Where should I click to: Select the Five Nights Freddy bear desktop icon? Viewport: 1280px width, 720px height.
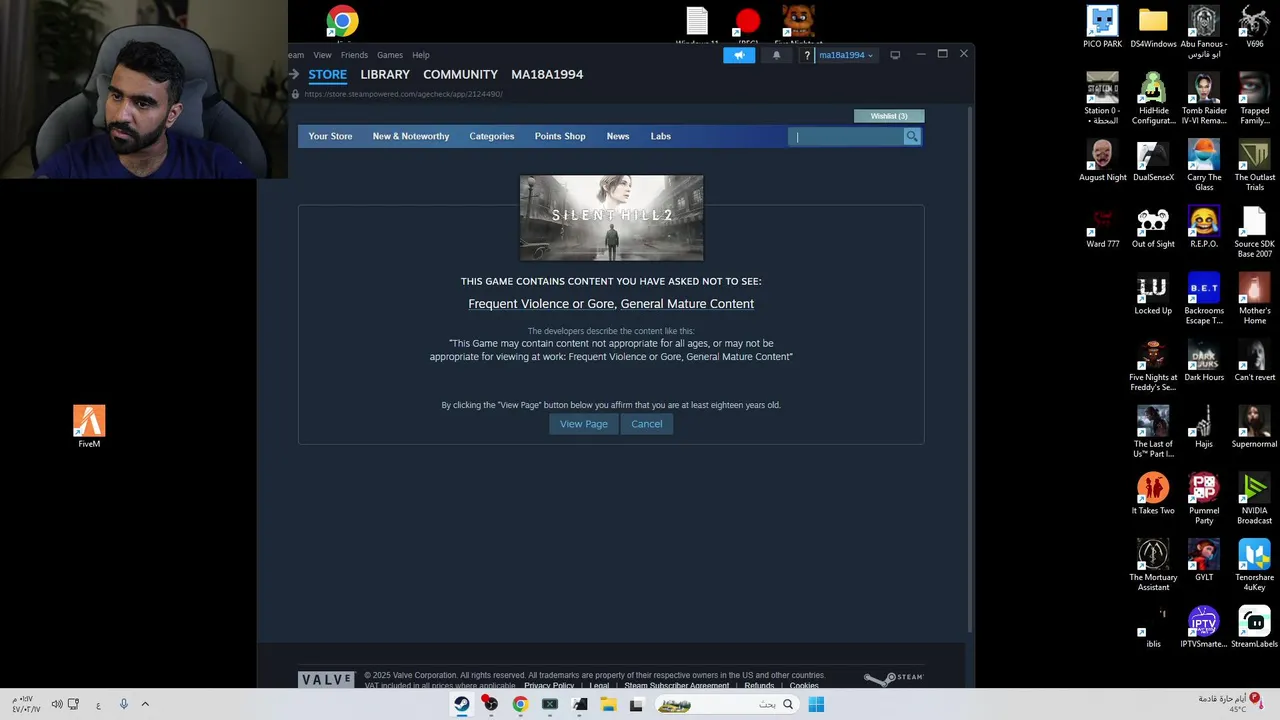(798, 24)
